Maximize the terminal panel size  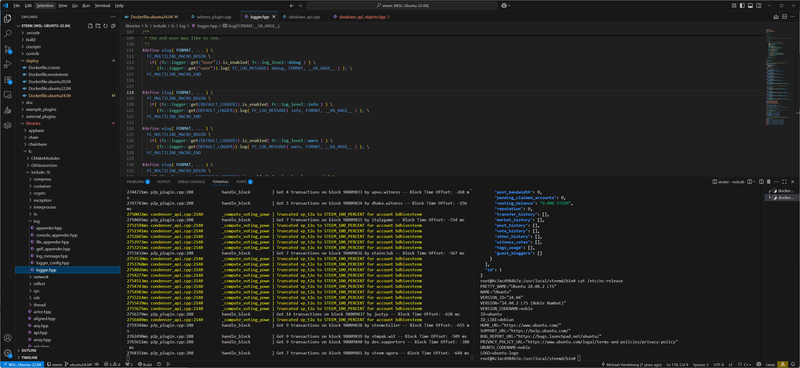[x=784, y=182]
